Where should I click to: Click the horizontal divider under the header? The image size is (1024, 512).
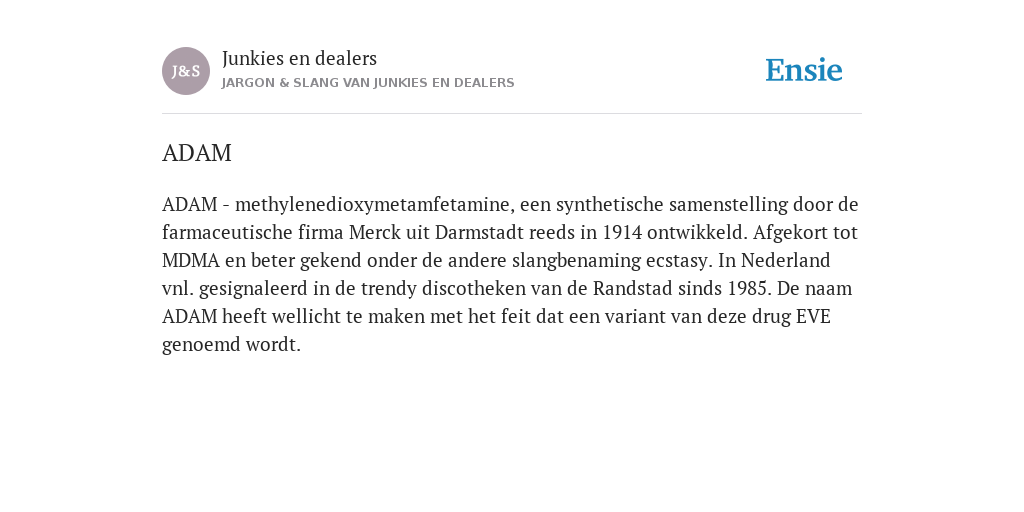(512, 114)
